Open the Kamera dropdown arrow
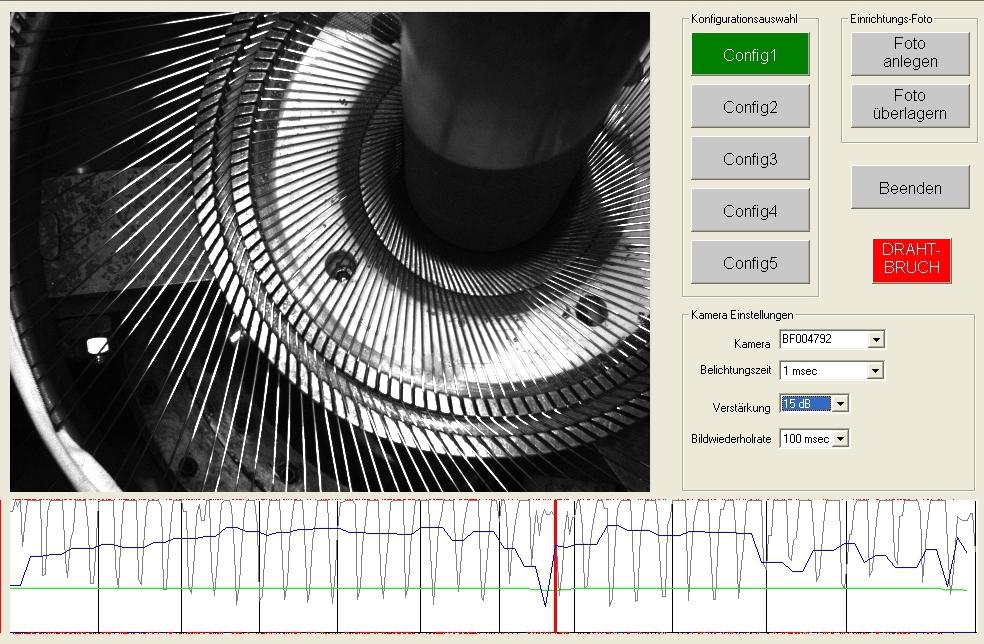Screen dimensions: 984x644 tap(876, 341)
